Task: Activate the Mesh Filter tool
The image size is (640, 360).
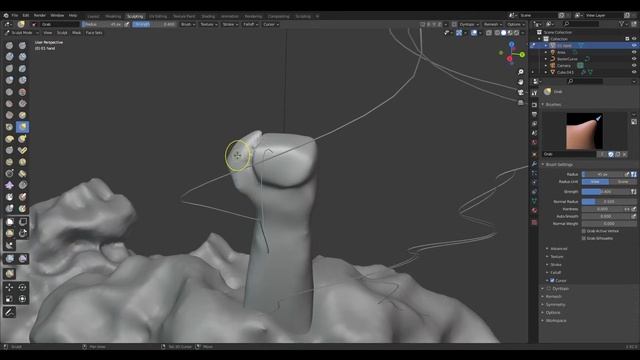Action: pos(10,258)
